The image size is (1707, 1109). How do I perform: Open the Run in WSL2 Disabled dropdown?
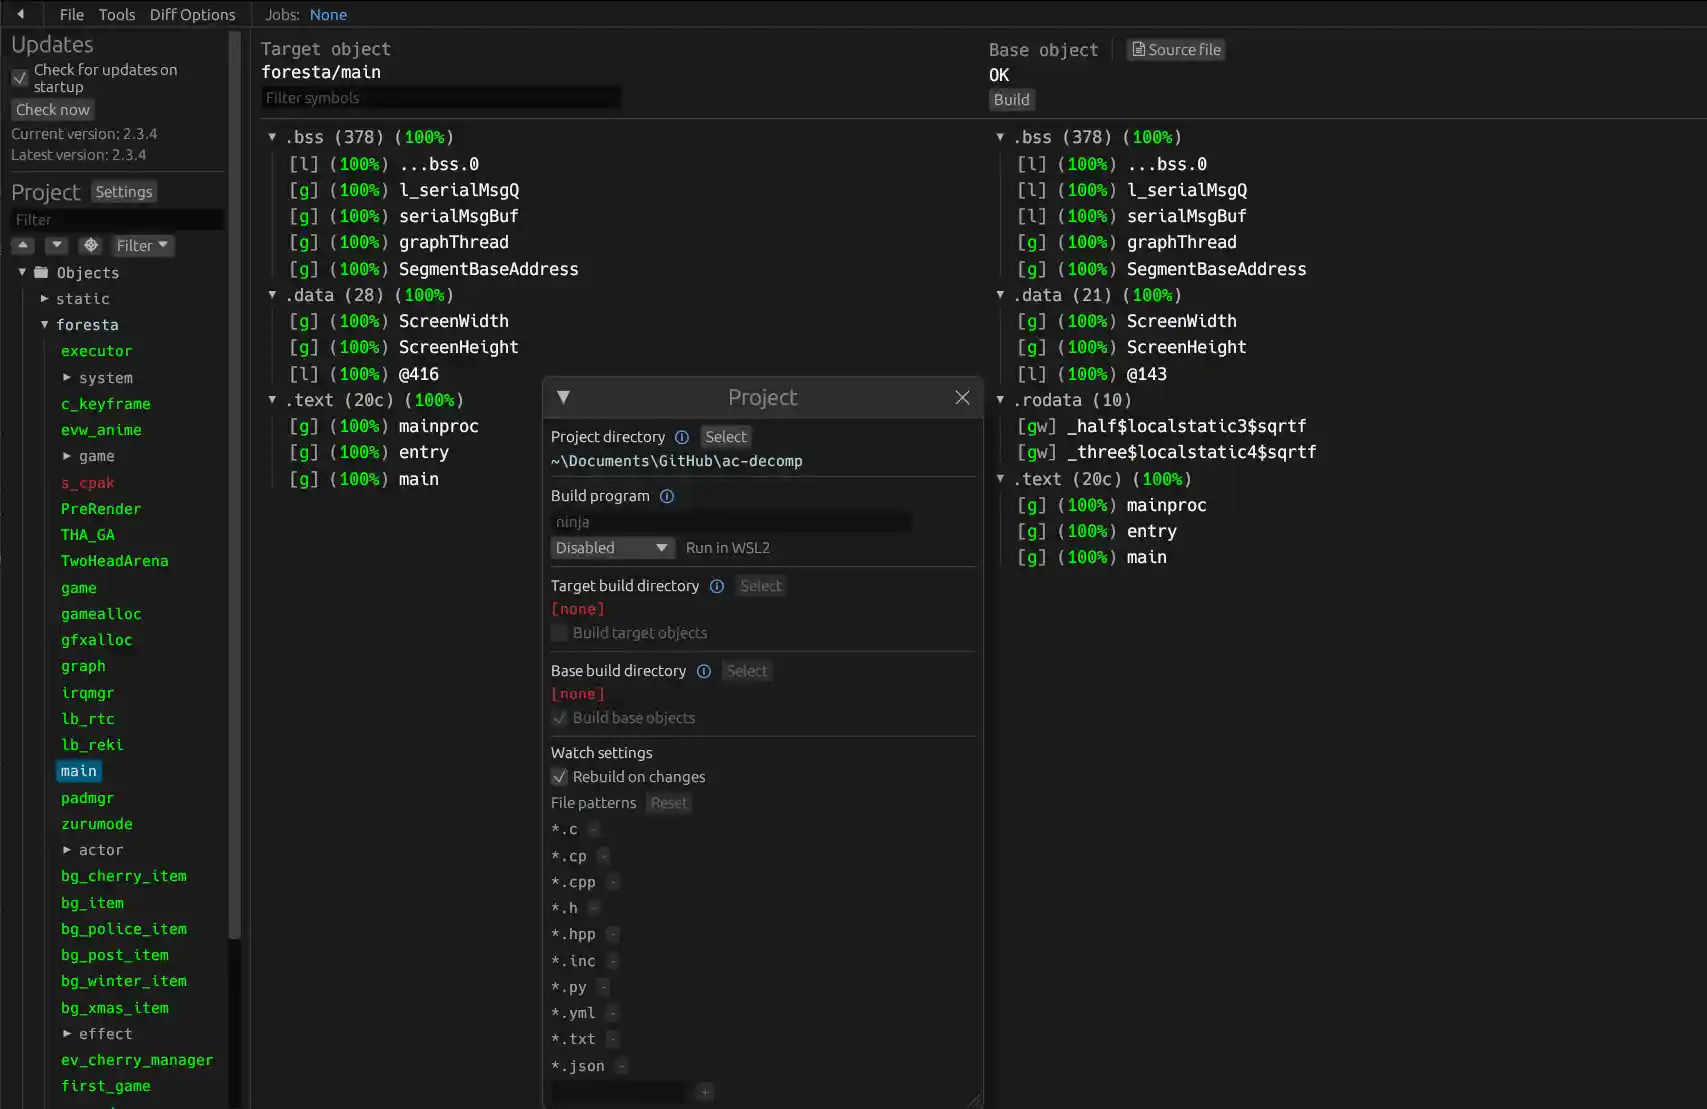tap(612, 548)
